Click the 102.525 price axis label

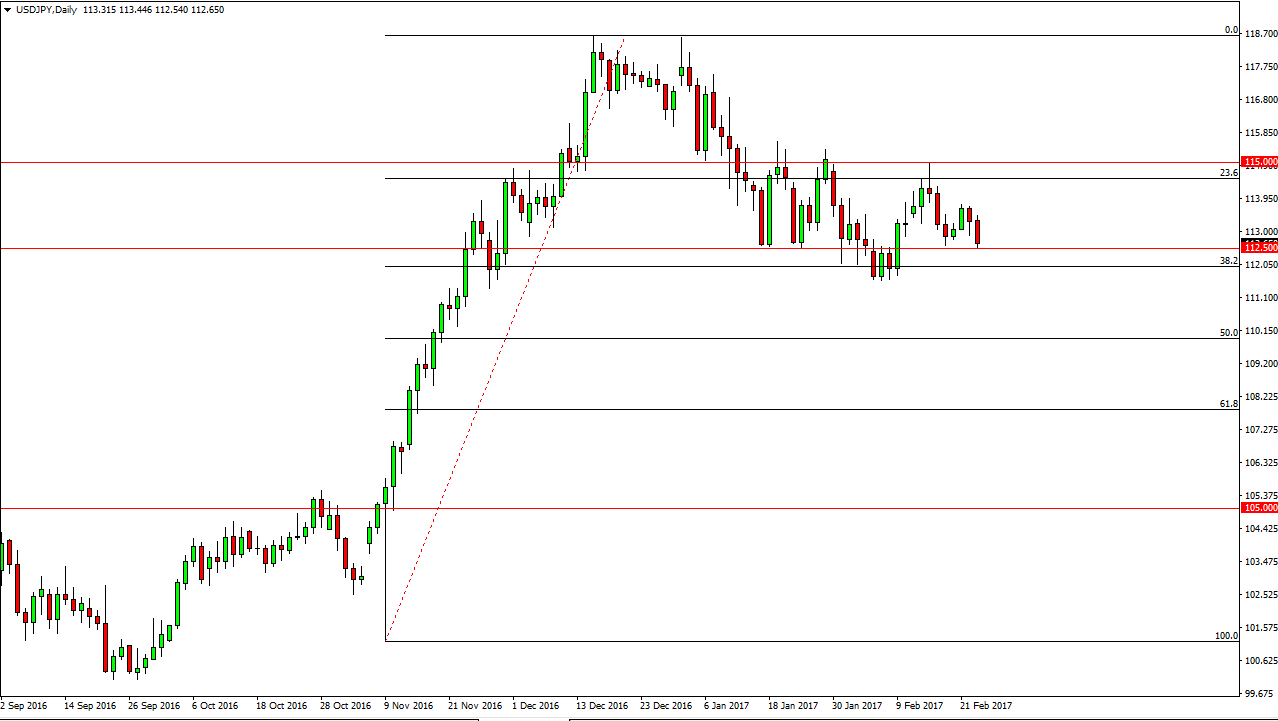[1262, 595]
